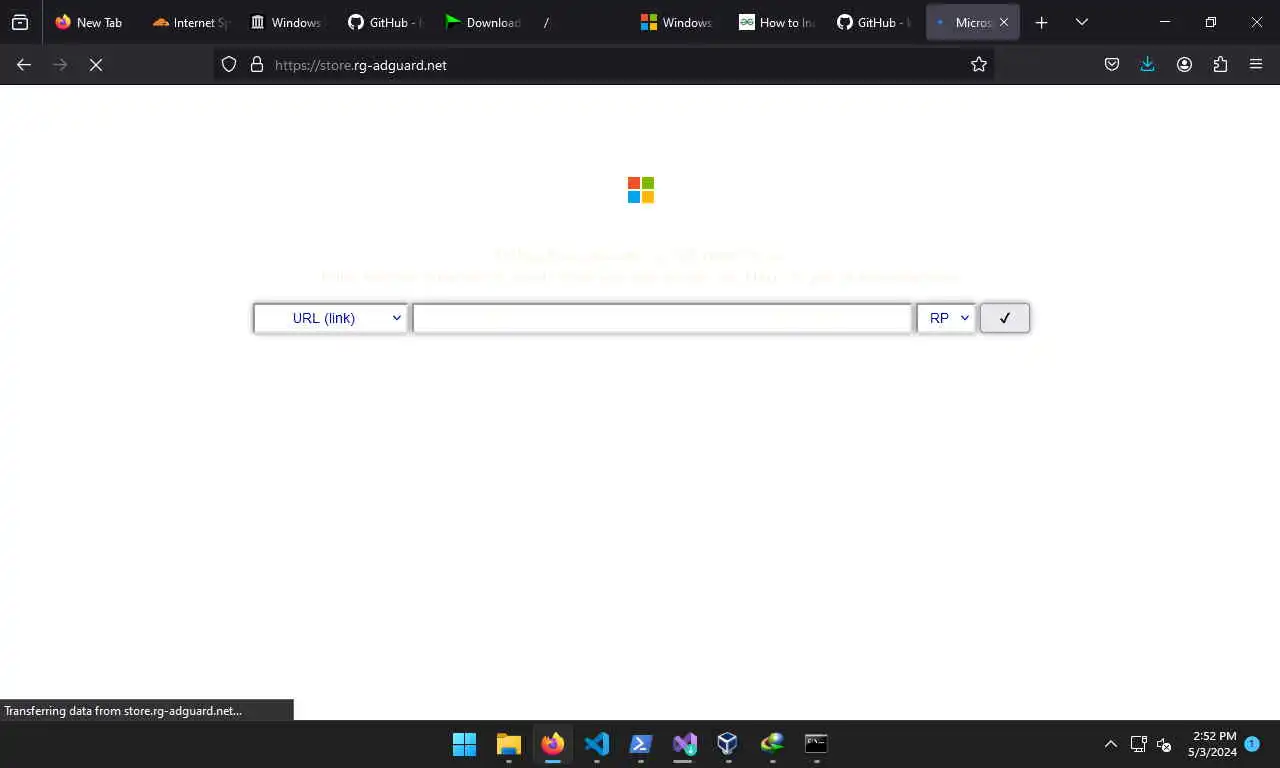The height and width of the screenshot is (768, 1280).
Task: Open the URL (link) type dropdown
Action: [x=331, y=318]
